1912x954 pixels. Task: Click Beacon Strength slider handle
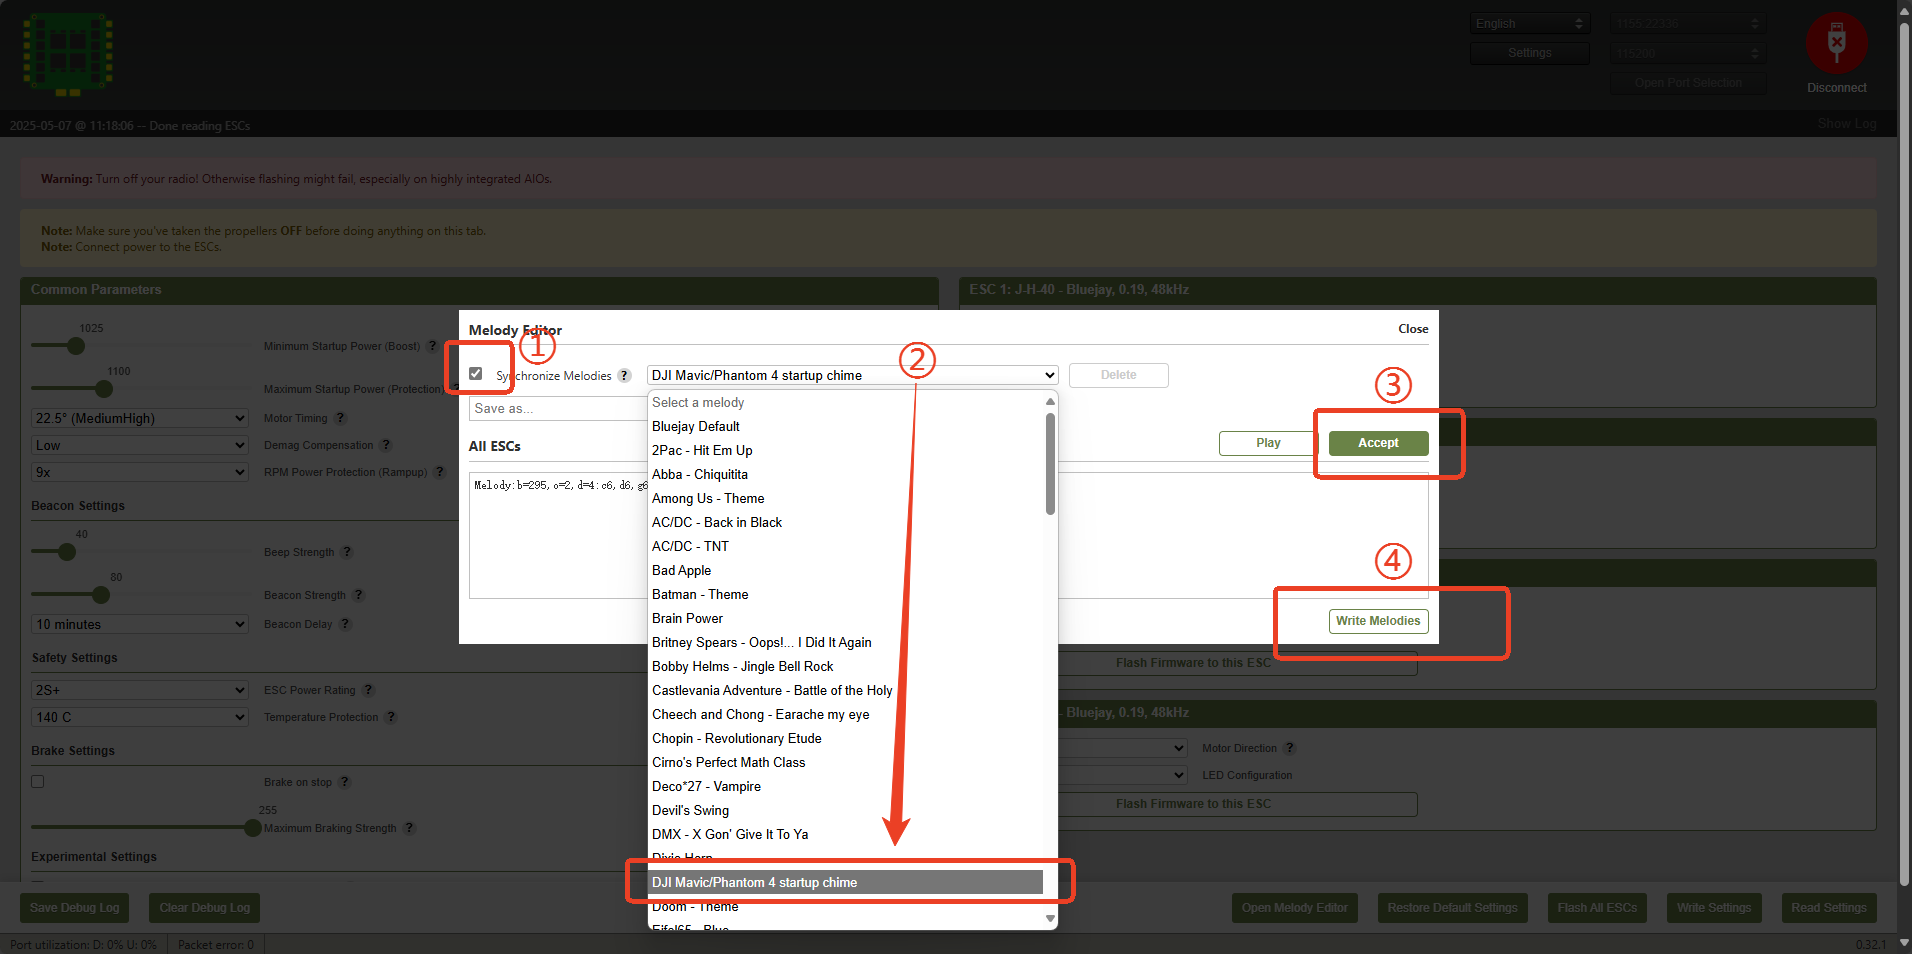(x=101, y=595)
